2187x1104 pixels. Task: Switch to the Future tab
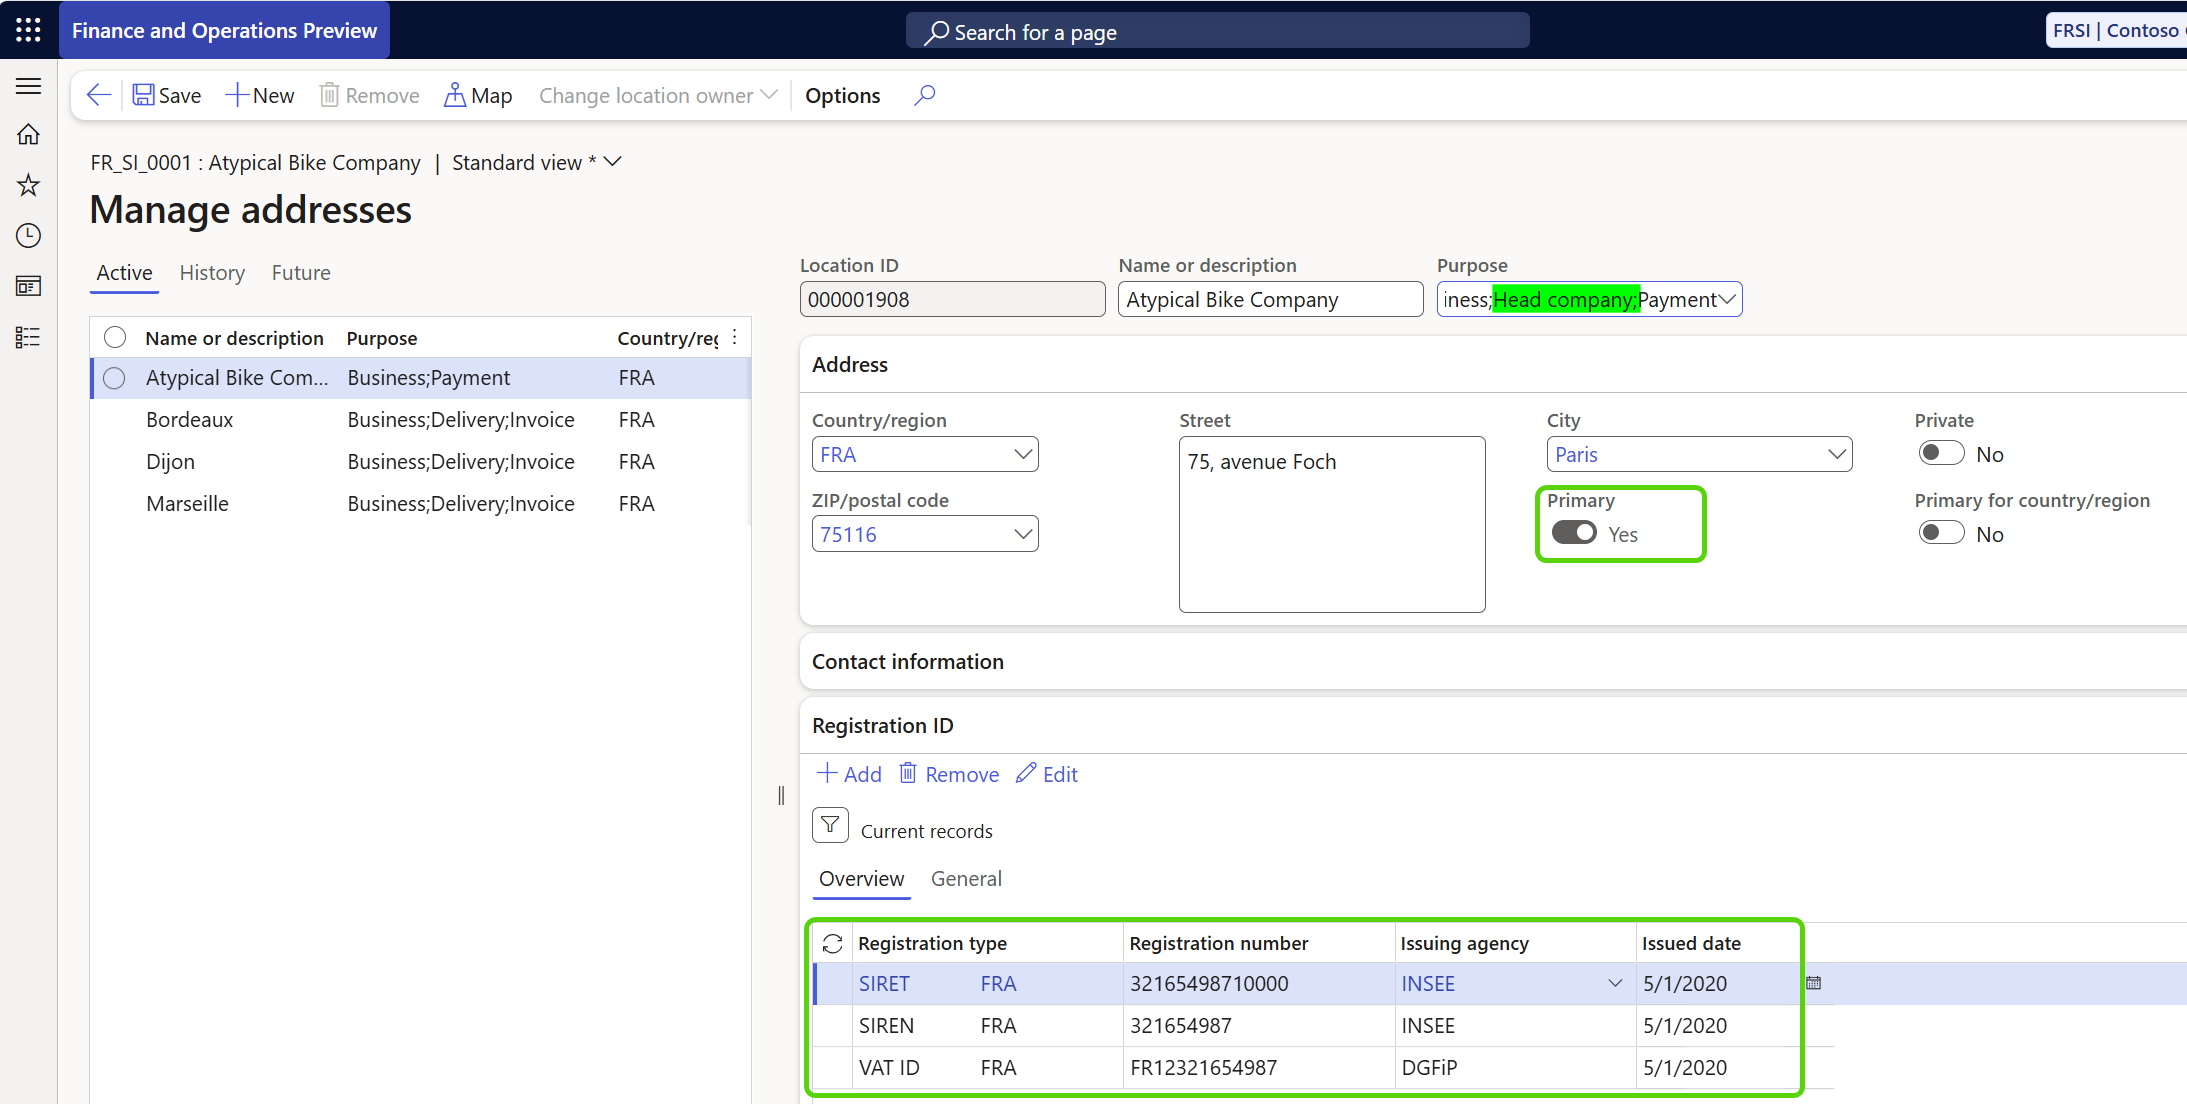click(x=301, y=273)
